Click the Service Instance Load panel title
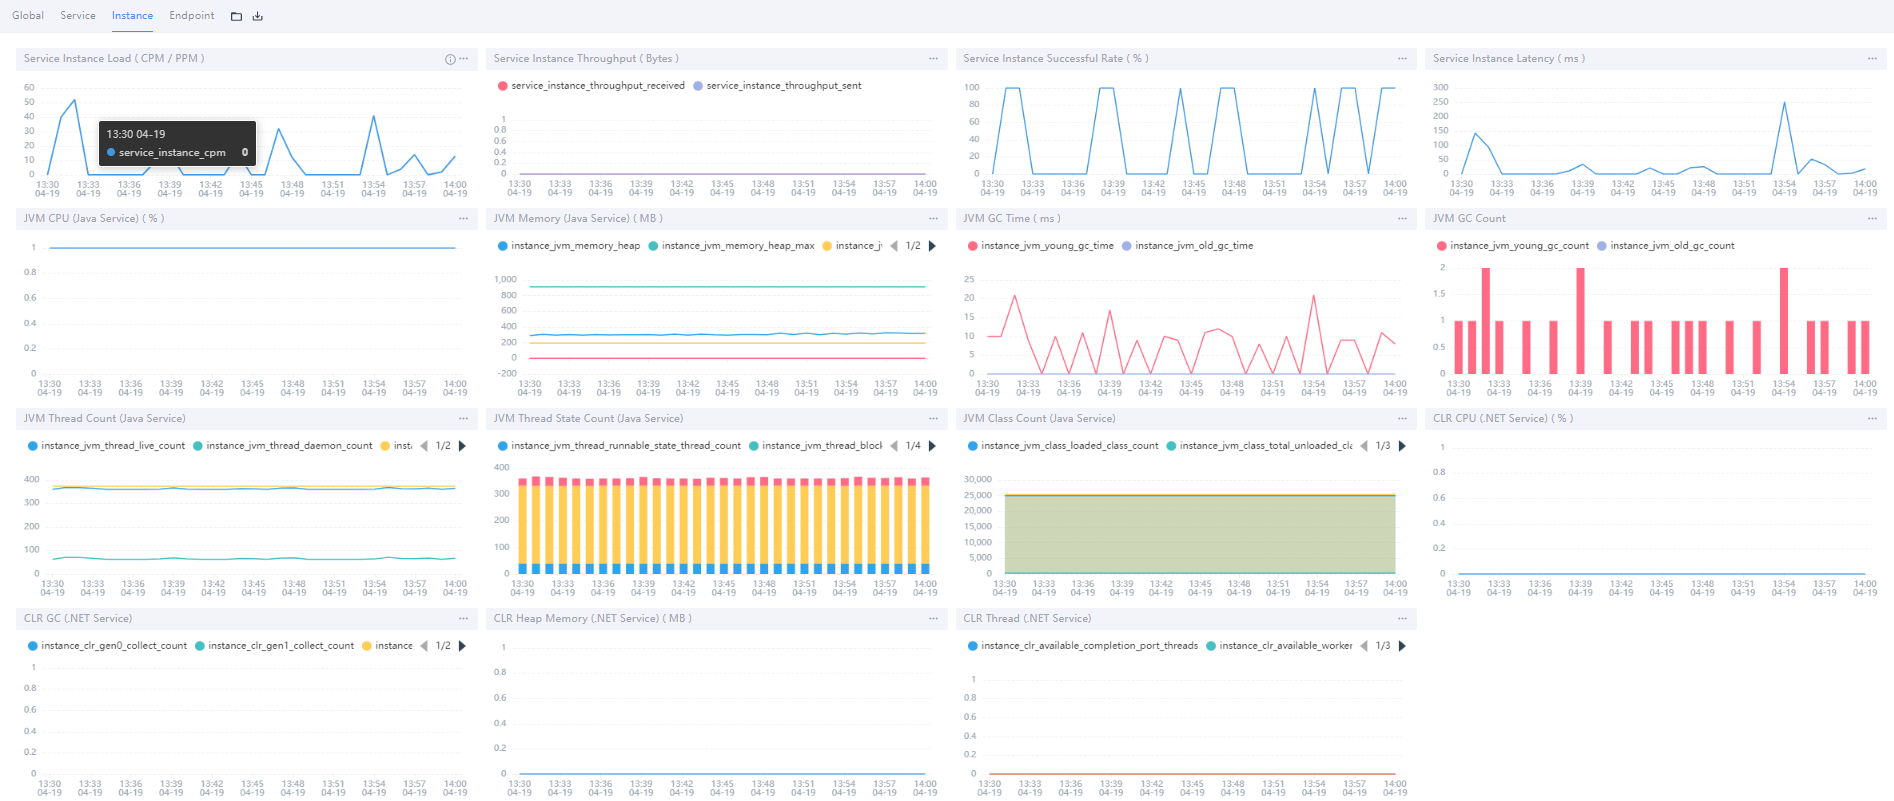The height and width of the screenshot is (801, 1894). pos(114,59)
